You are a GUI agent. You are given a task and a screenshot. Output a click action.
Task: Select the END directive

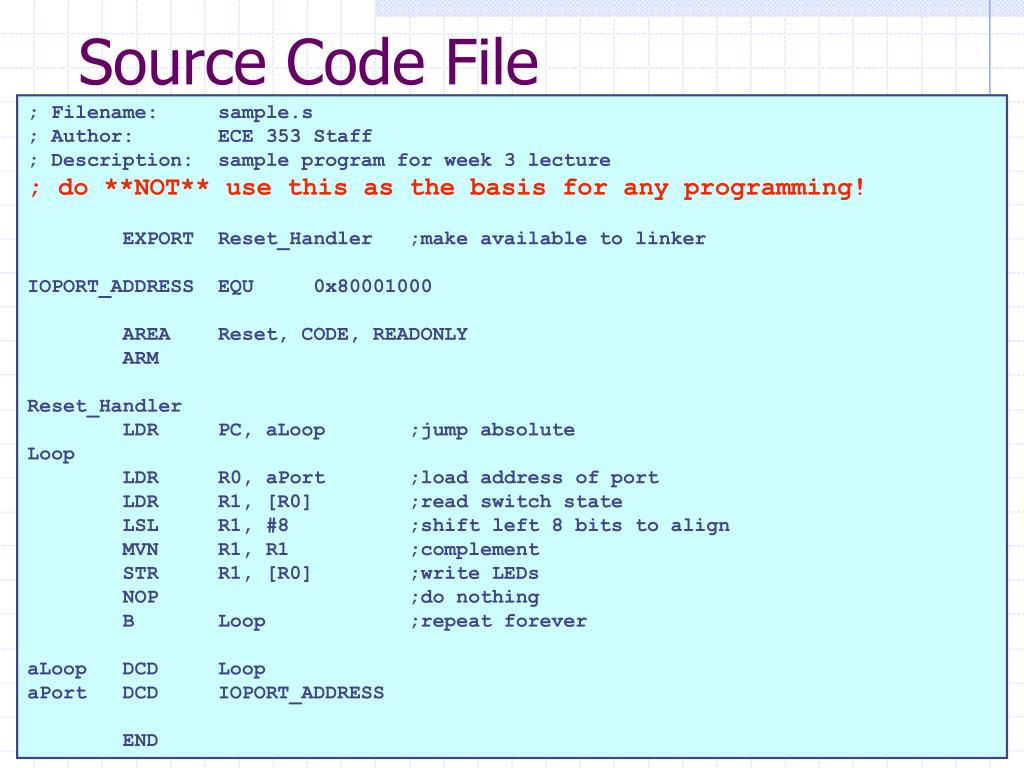[x=140, y=741]
